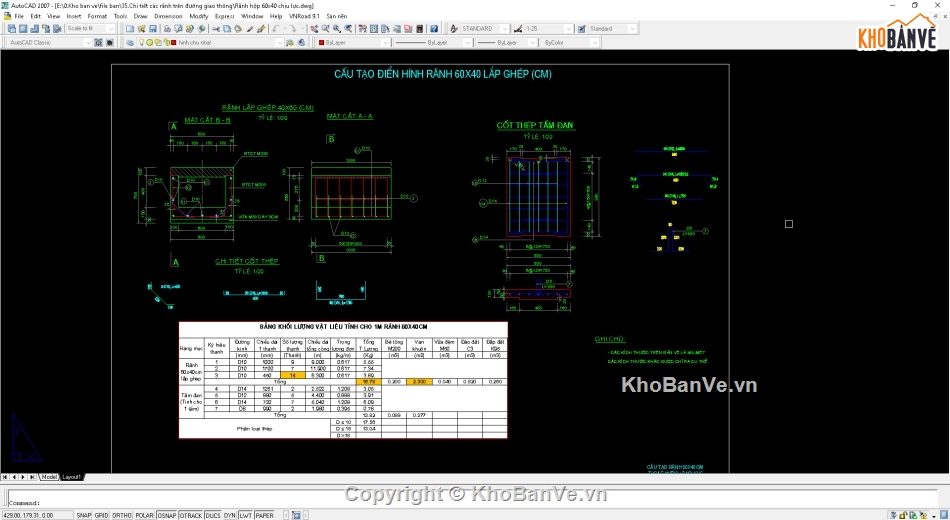
Task: Click the Zoom Realtime icon
Action: point(325,28)
